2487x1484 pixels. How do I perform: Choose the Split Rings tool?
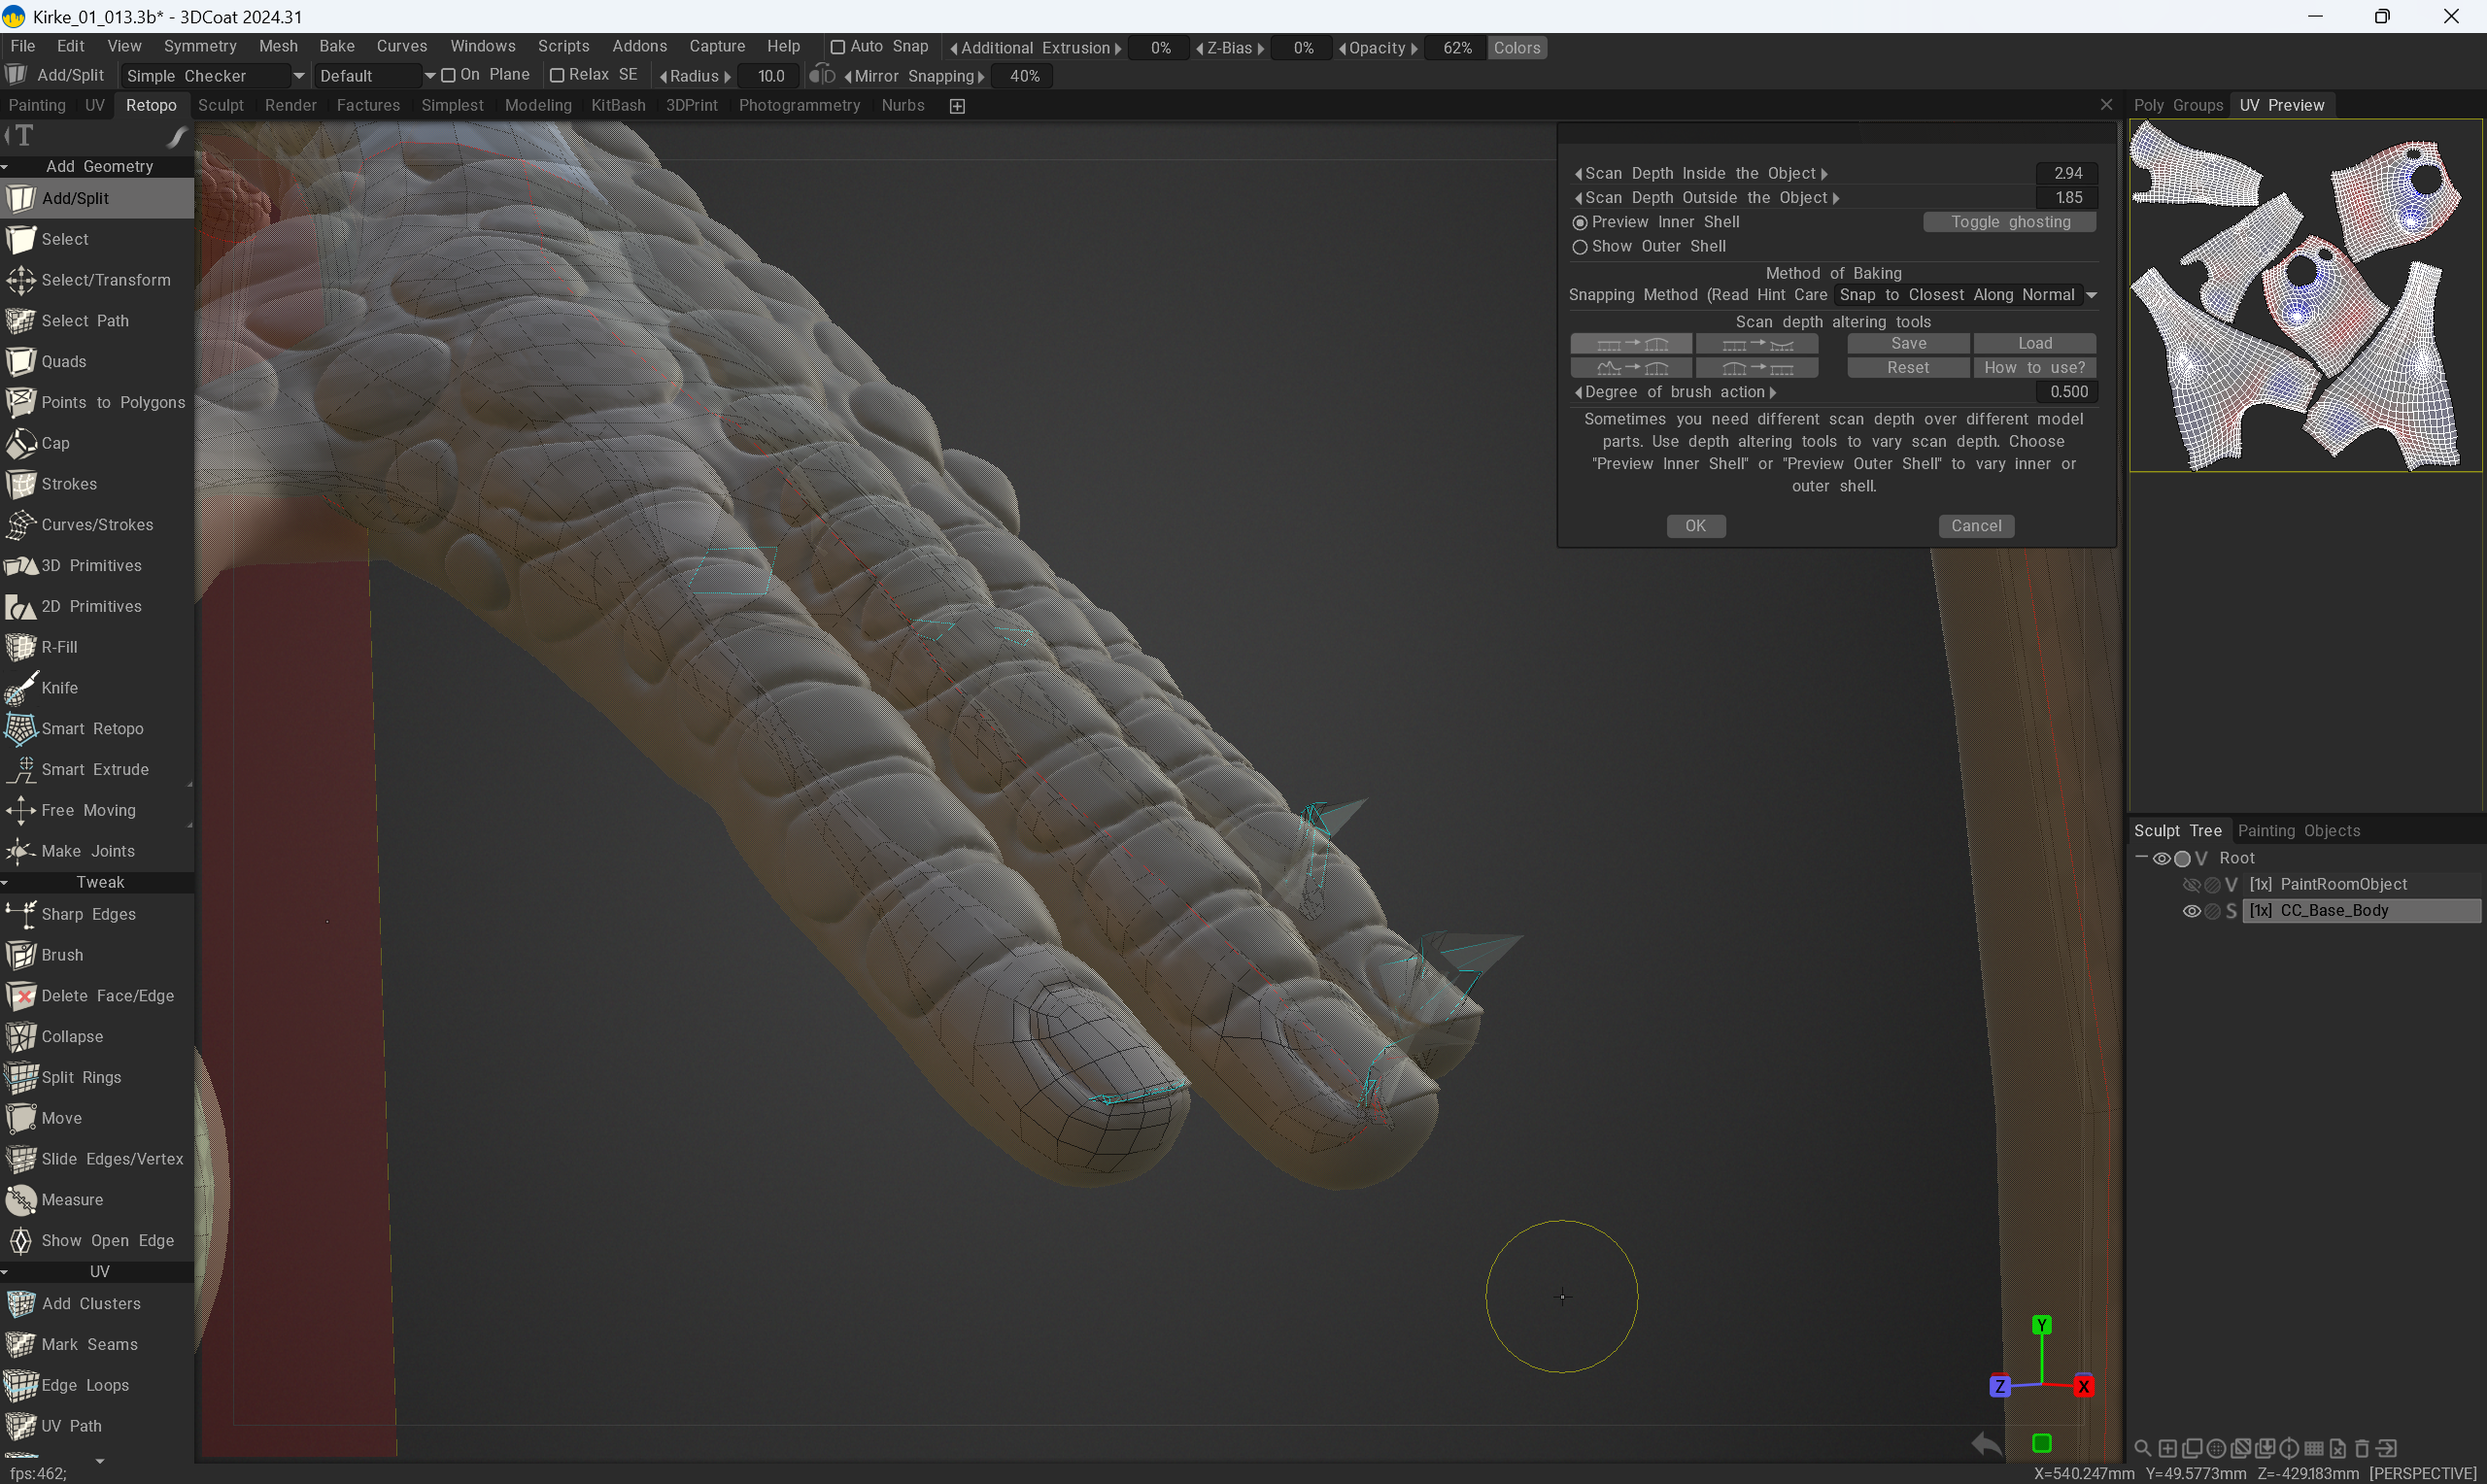[81, 1077]
